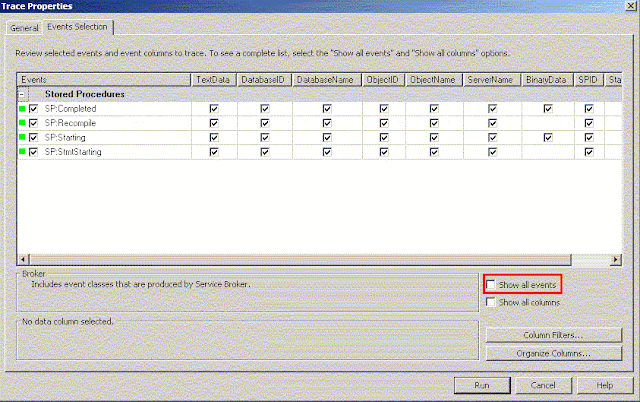Click the DatabaseID column header

264,80
